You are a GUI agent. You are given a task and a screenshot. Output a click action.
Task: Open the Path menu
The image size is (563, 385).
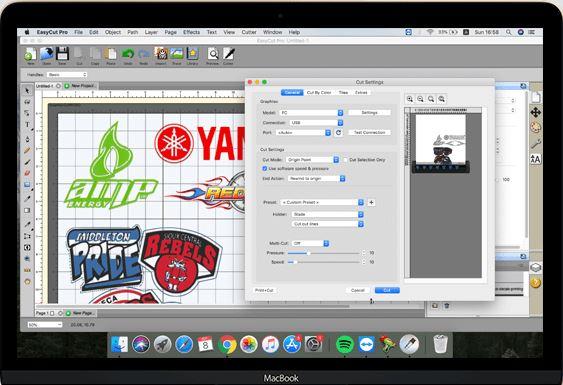pos(132,32)
